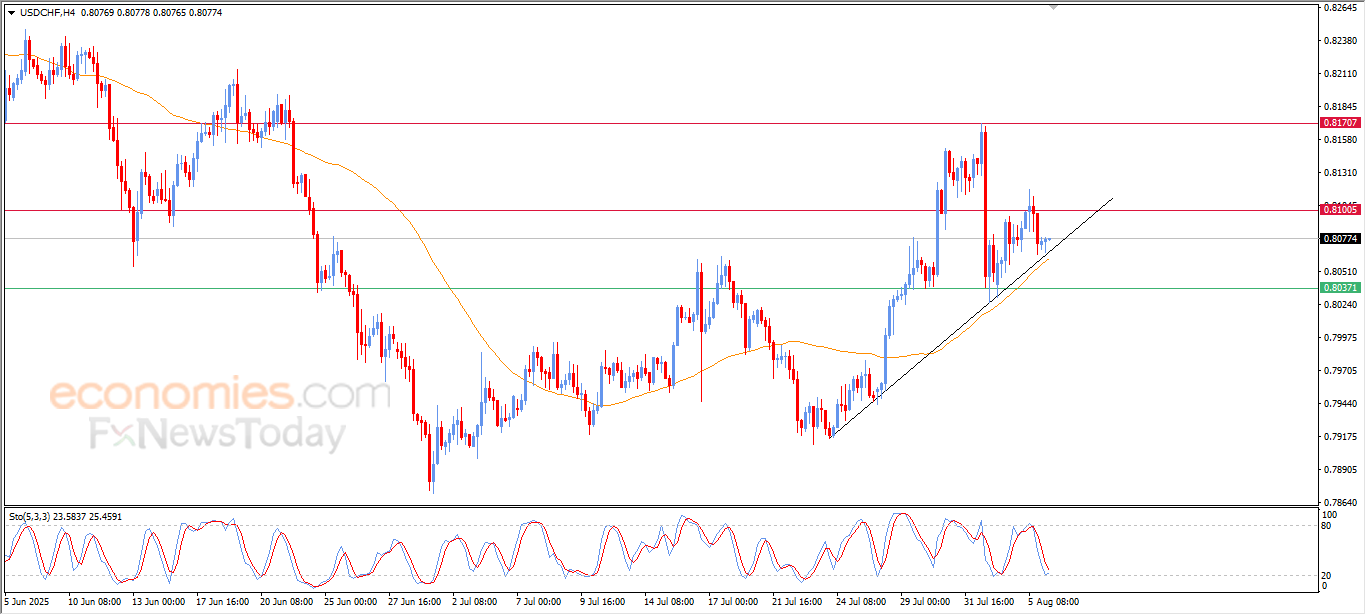Click the 0.82645 price axis value

pyautogui.click(x=1340, y=8)
